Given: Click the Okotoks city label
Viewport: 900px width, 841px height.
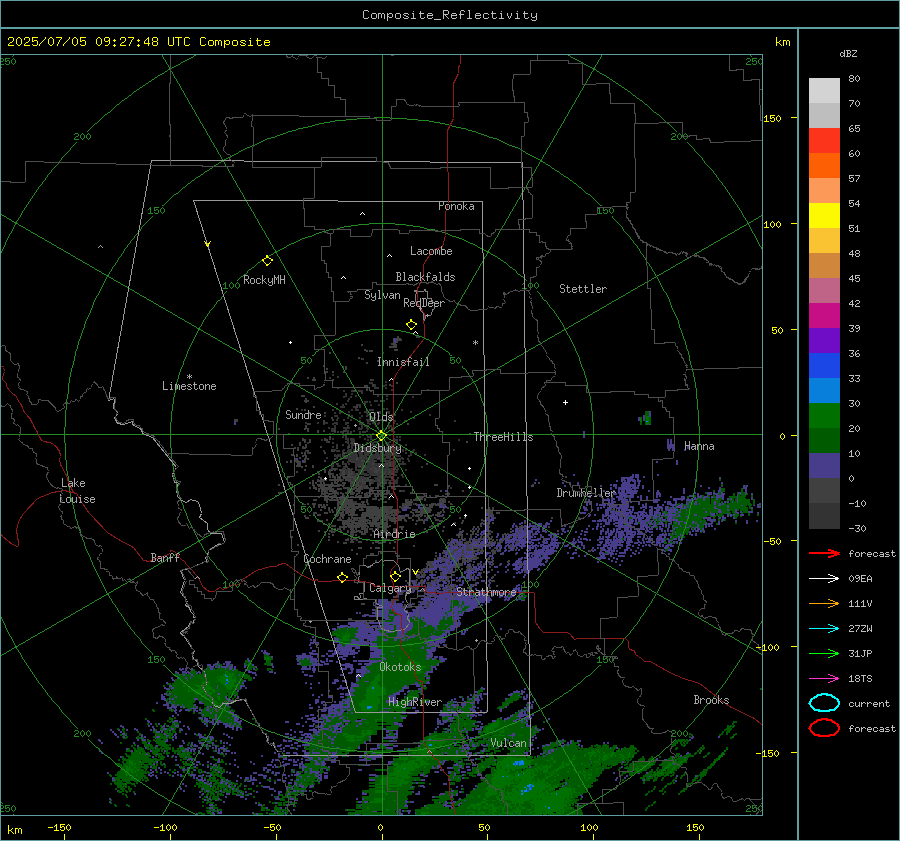Looking at the screenshot, I should tap(400, 667).
